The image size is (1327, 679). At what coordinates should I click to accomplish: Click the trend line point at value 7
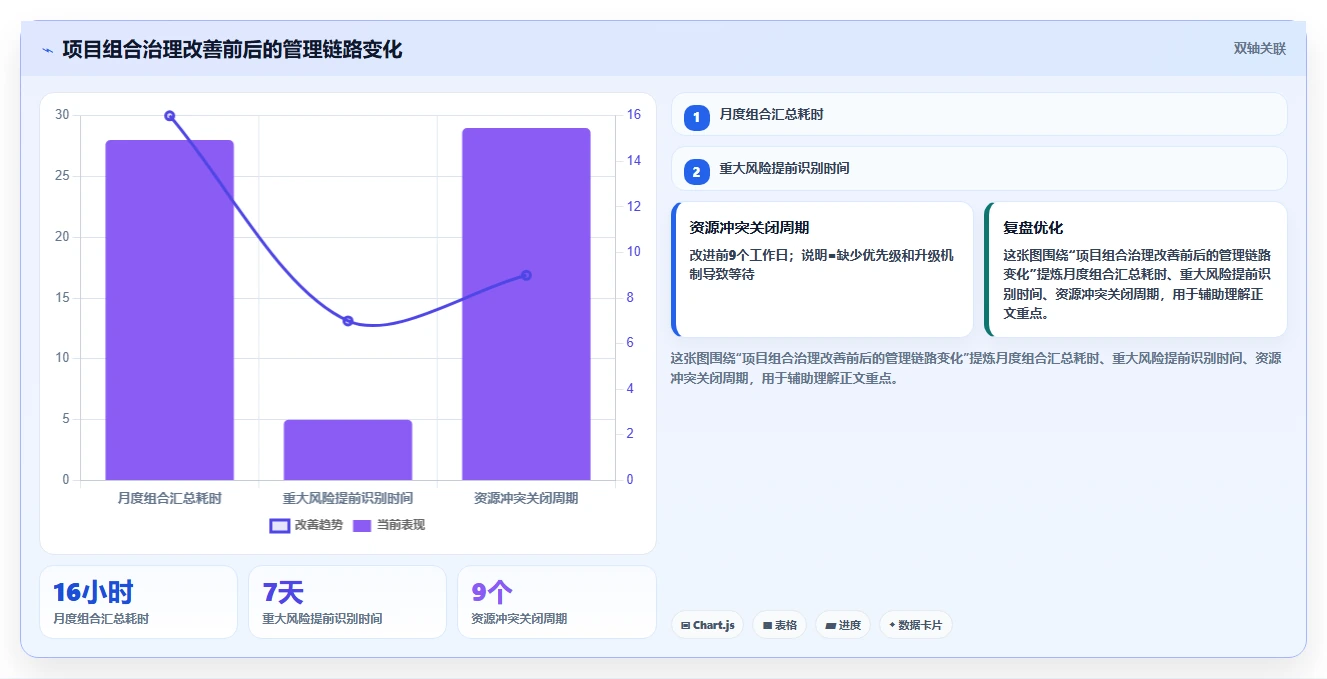click(x=348, y=321)
